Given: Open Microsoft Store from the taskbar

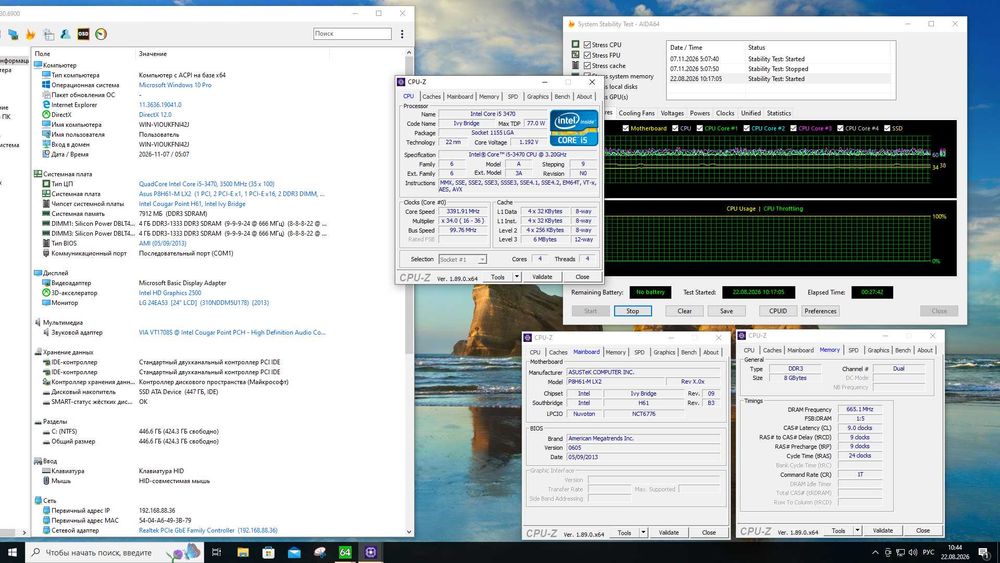Looking at the screenshot, I should [x=268, y=552].
